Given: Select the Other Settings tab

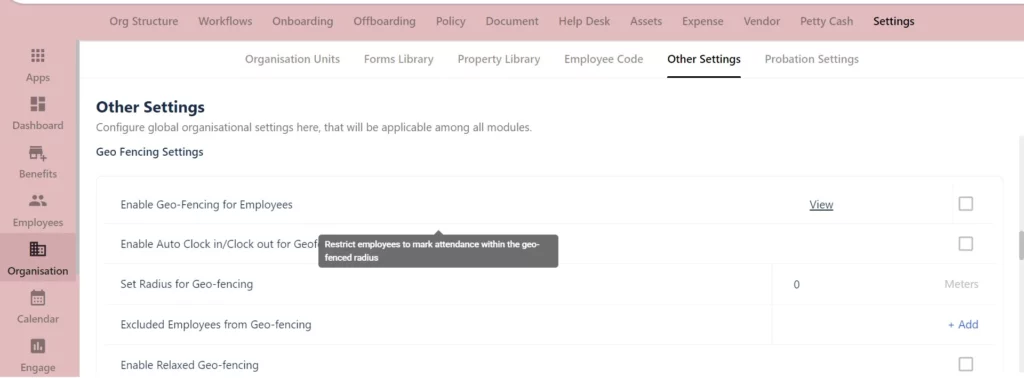Looking at the screenshot, I should coord(704,59).
